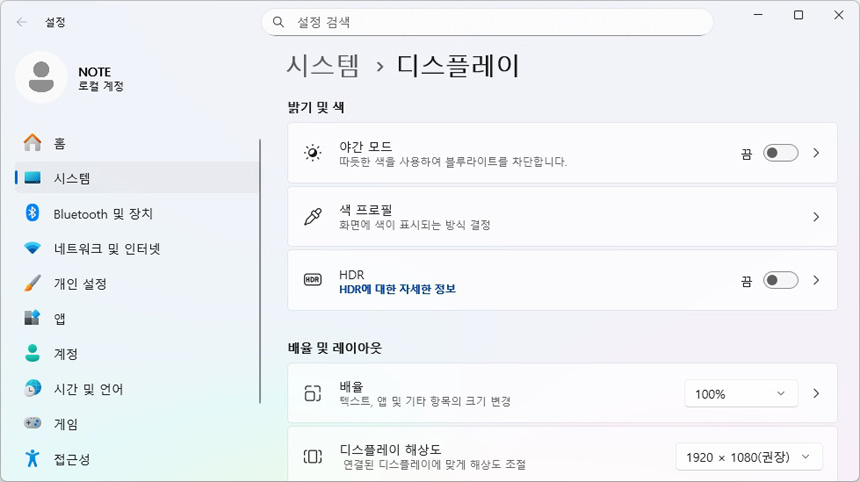
Task: Expand Night mode options chevron
Action: pos(816,153)
